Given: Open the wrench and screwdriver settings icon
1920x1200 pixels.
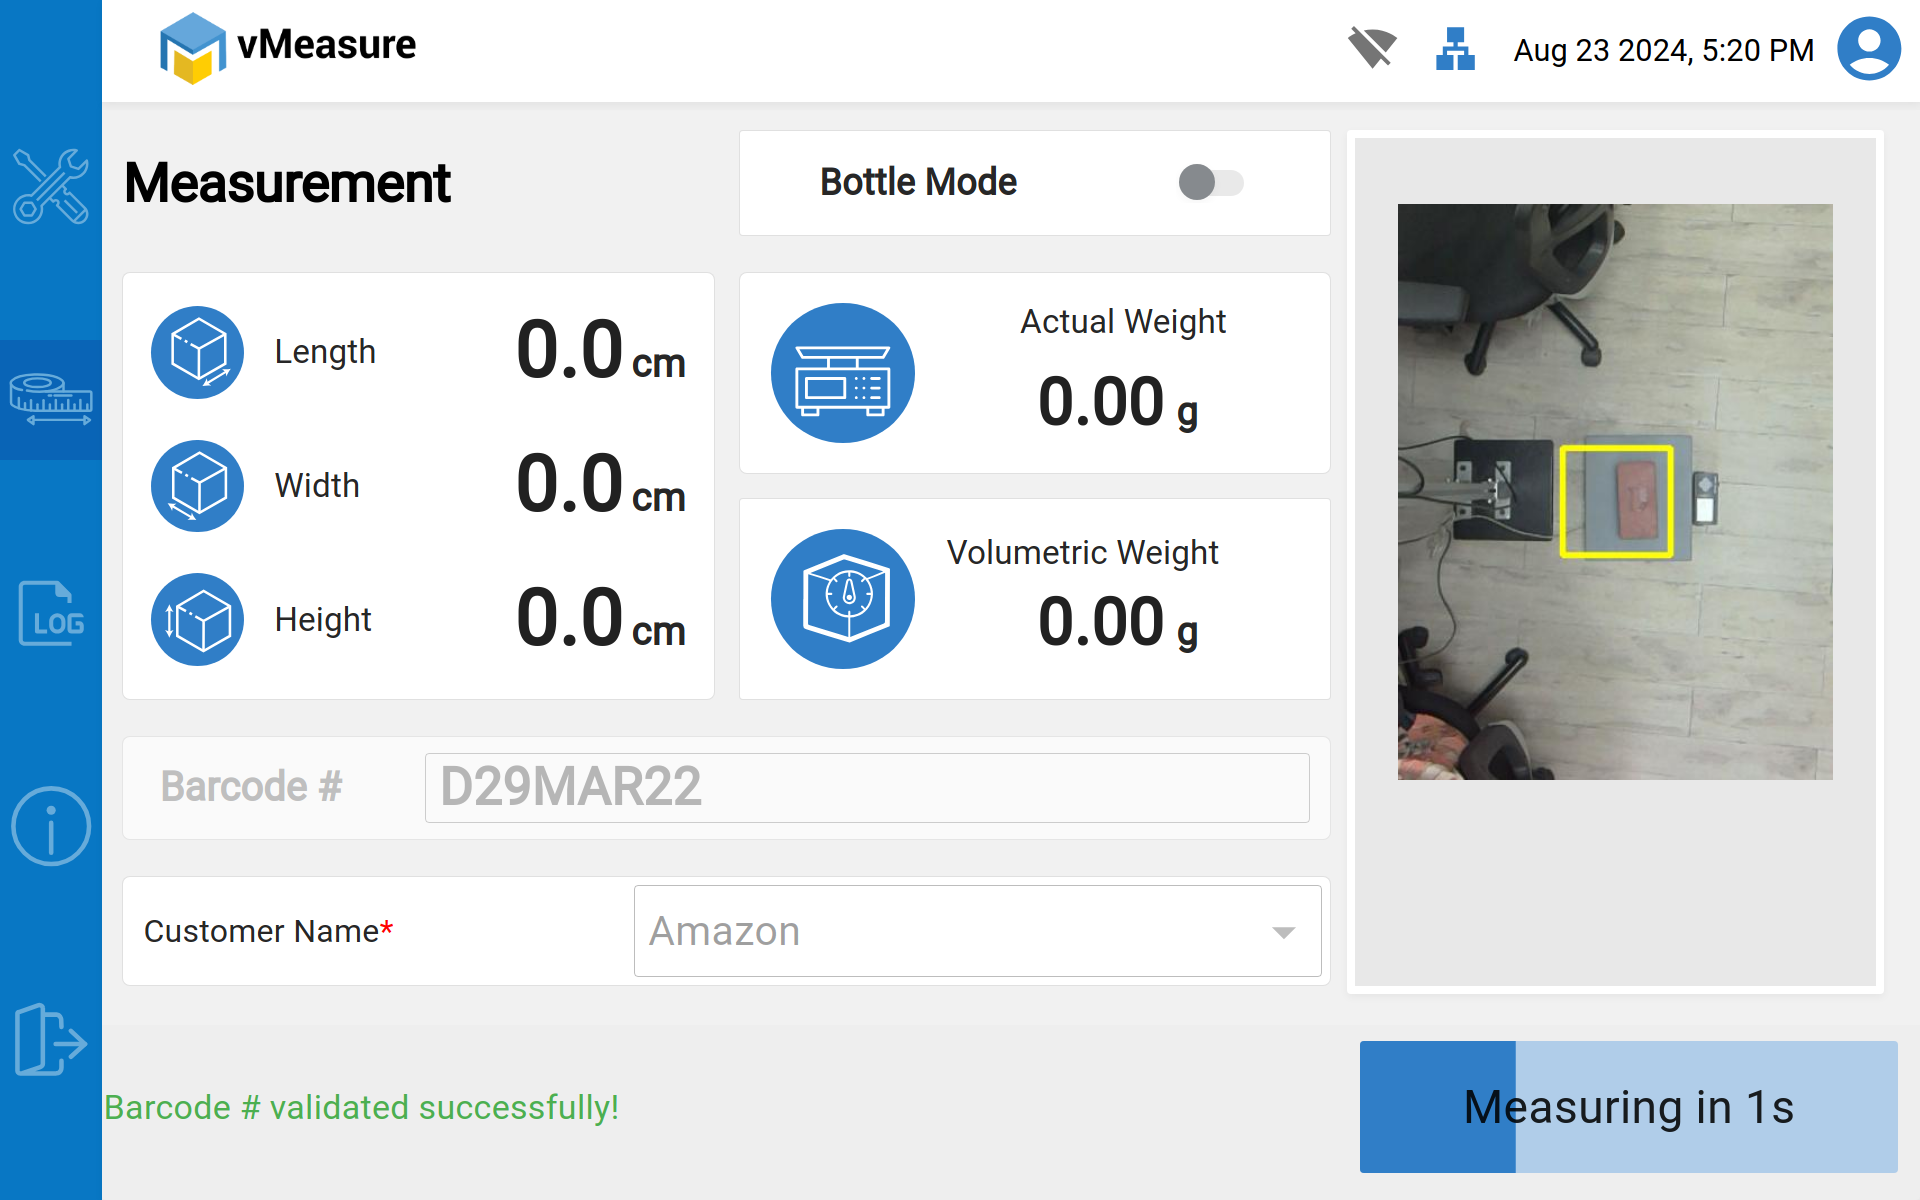Looking at the screenshot, I should (50, 186).
